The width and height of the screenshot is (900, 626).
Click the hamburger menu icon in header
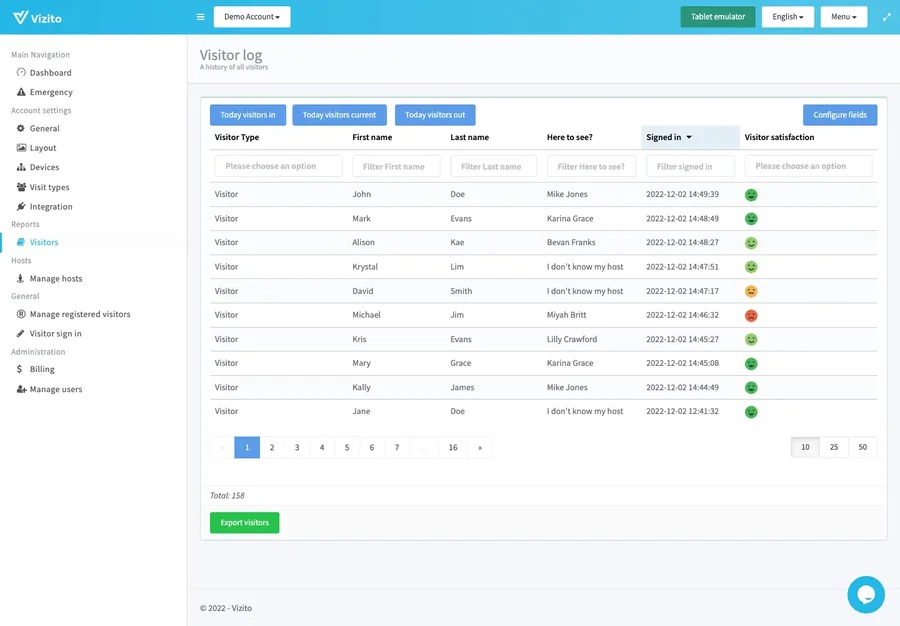[x=200, y=17]
